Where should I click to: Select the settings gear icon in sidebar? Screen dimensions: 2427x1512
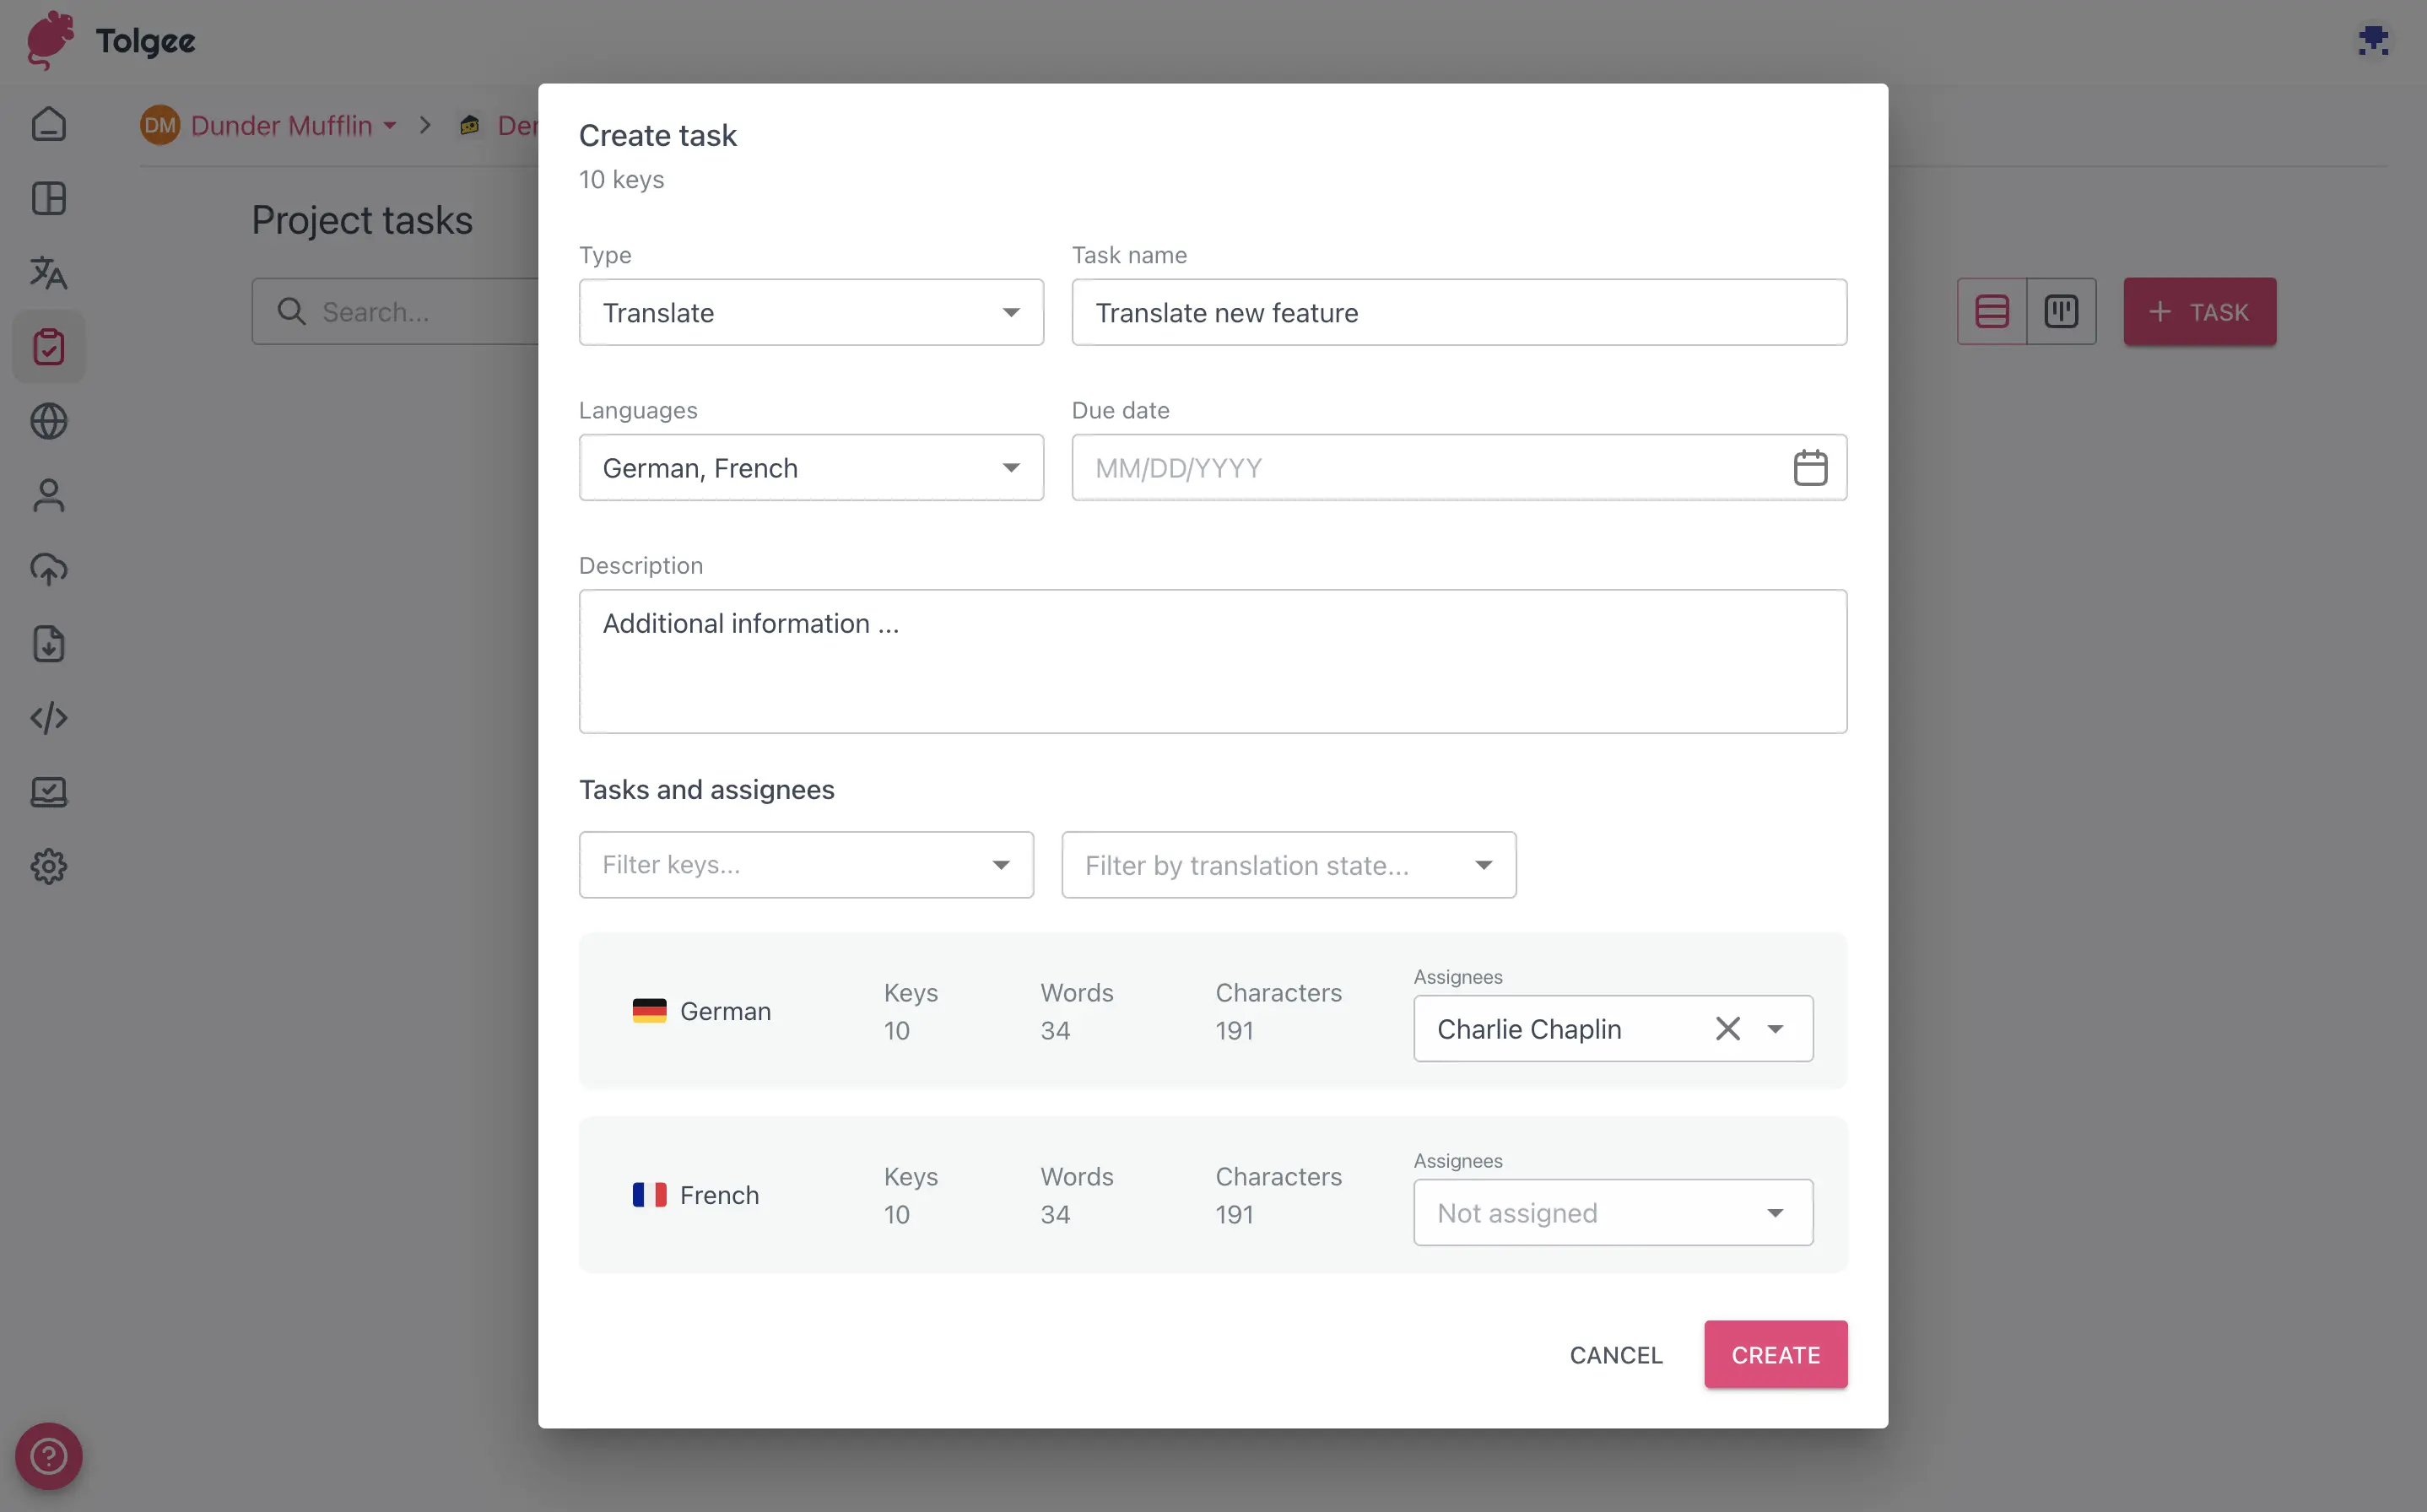tap(49, 867)
